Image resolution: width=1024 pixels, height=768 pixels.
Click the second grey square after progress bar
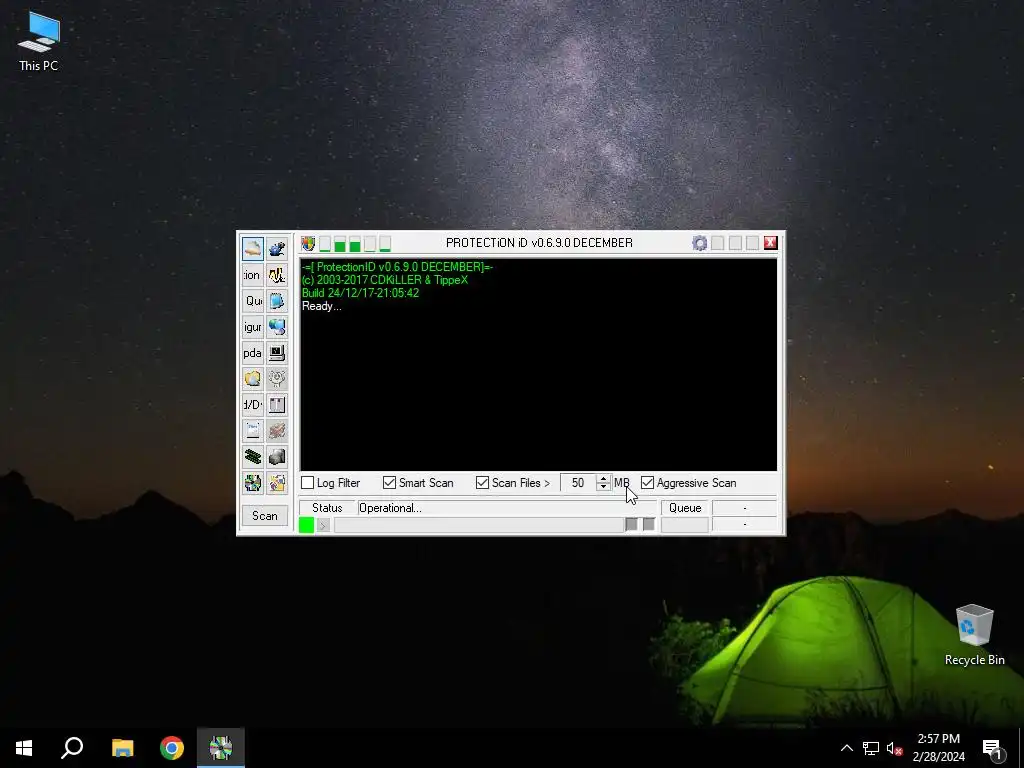tap(648, 524)
